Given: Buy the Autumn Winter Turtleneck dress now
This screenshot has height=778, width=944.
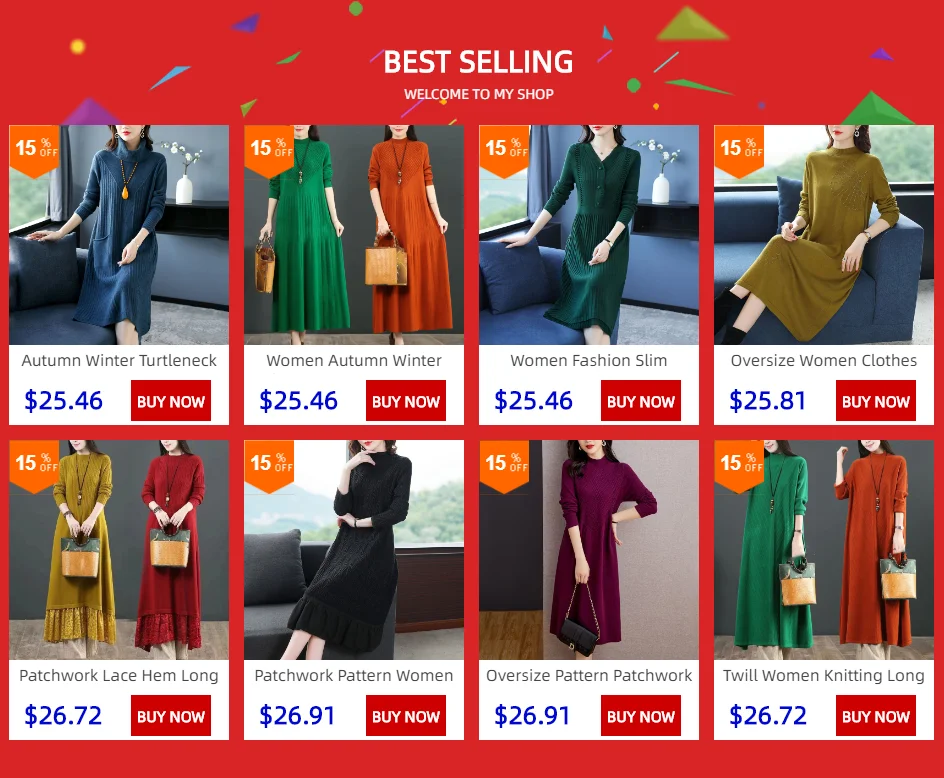Looking at the screenshot, I should [171, 401].
